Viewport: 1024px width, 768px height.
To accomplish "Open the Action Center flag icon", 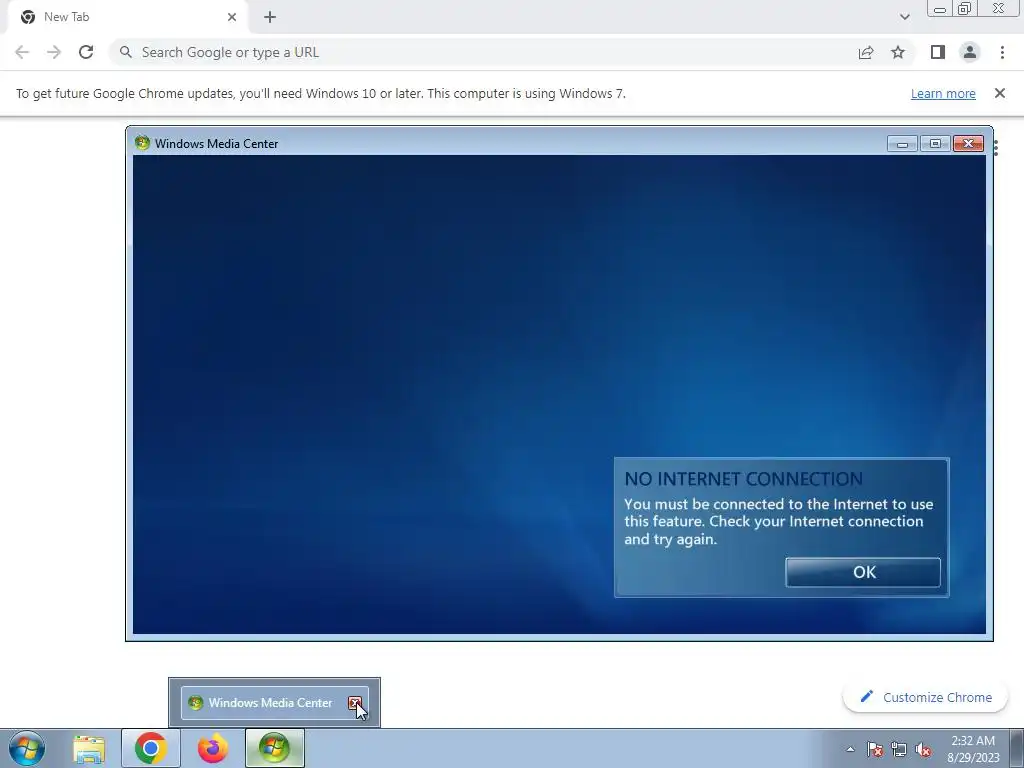I will (875, 749).
